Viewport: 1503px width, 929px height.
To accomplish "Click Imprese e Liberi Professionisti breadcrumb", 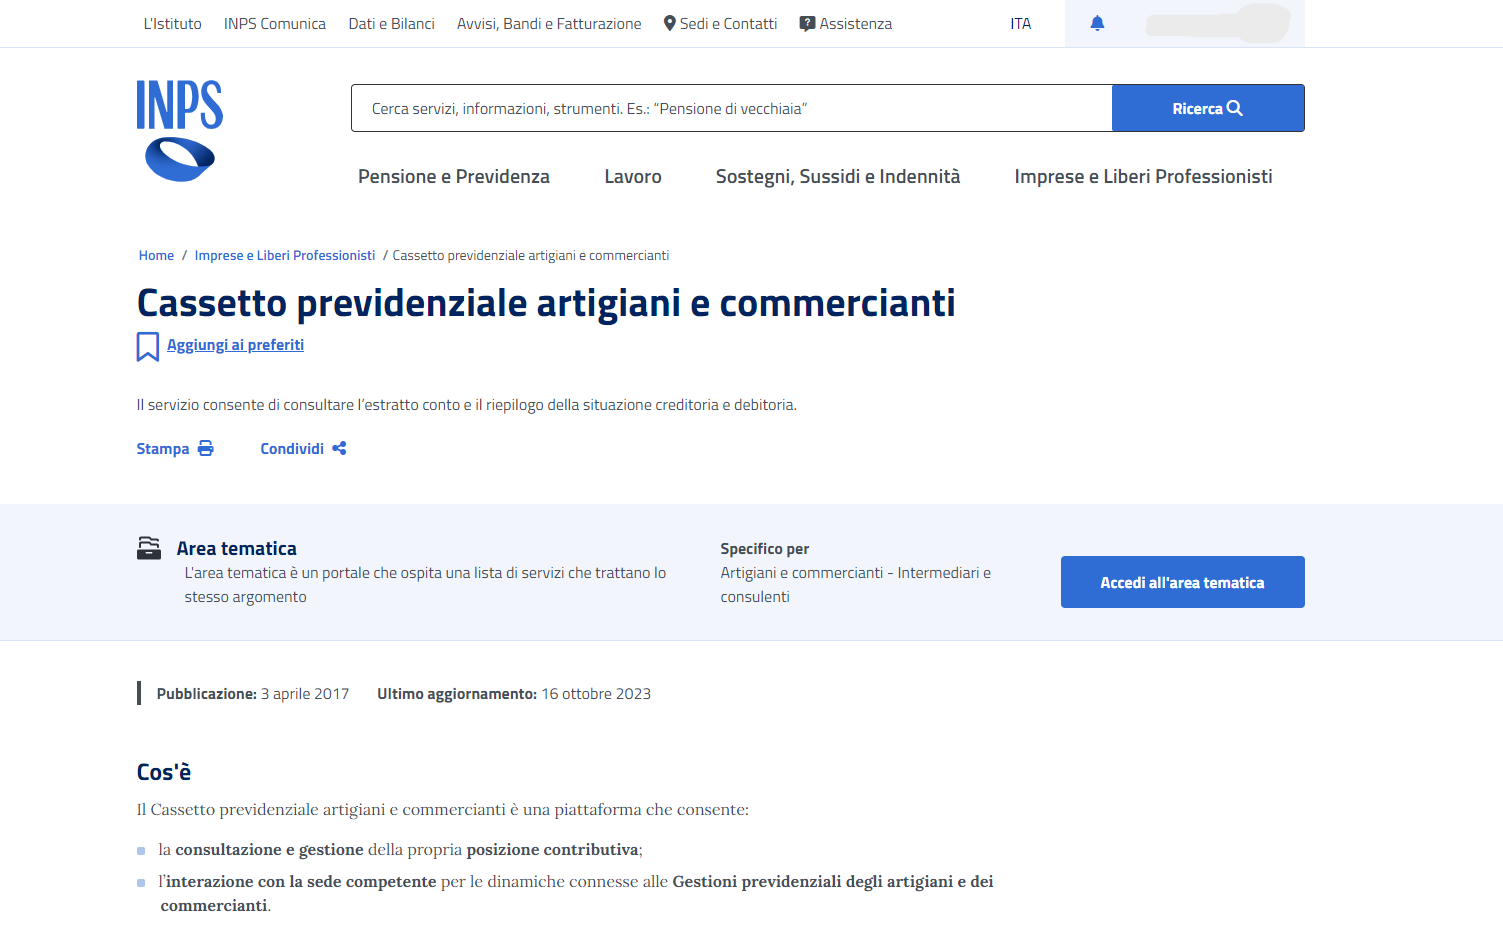I will 285,255.
